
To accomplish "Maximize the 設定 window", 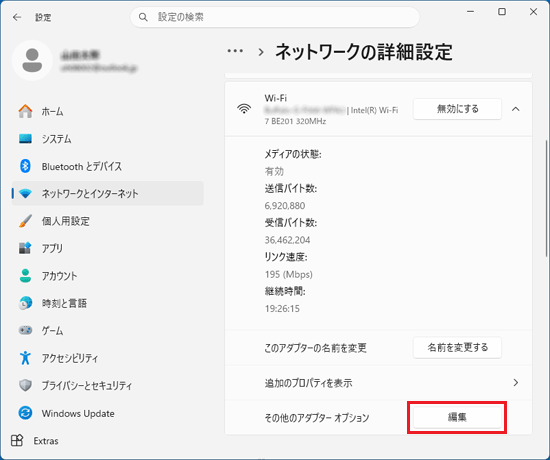I will pos(502,12).
